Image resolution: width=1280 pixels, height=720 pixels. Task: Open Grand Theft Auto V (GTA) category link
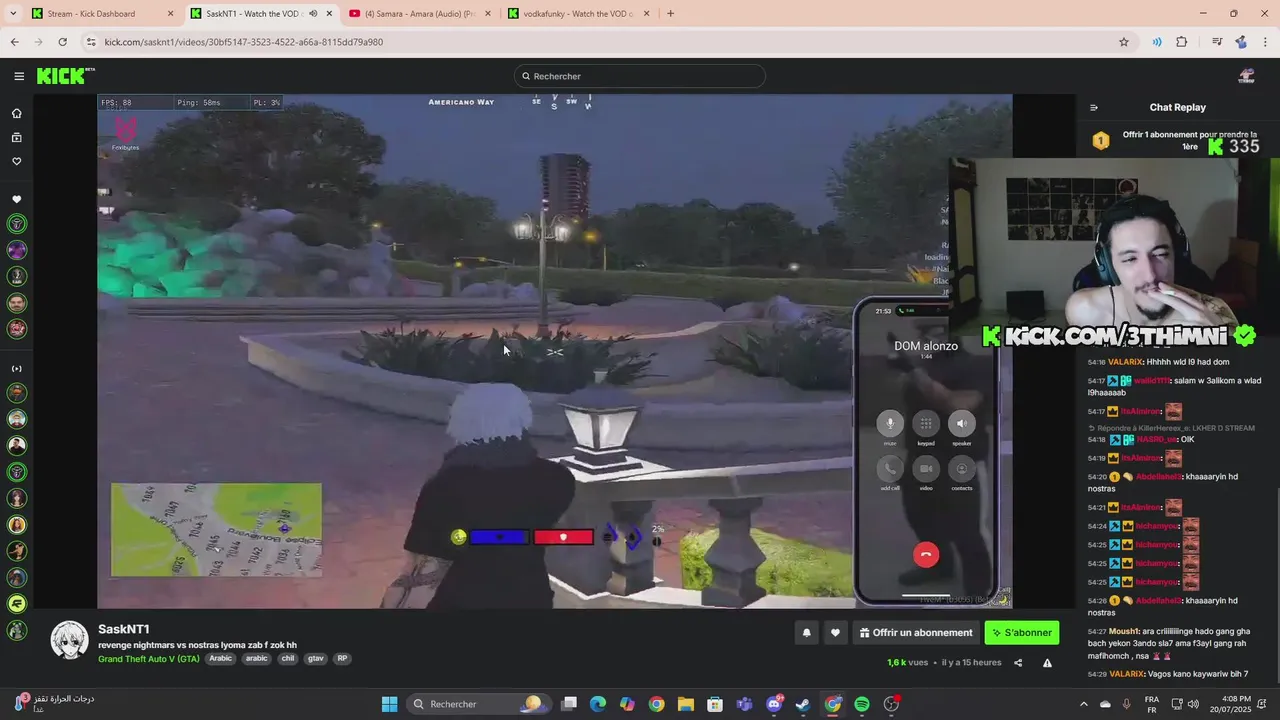[149, 659]
